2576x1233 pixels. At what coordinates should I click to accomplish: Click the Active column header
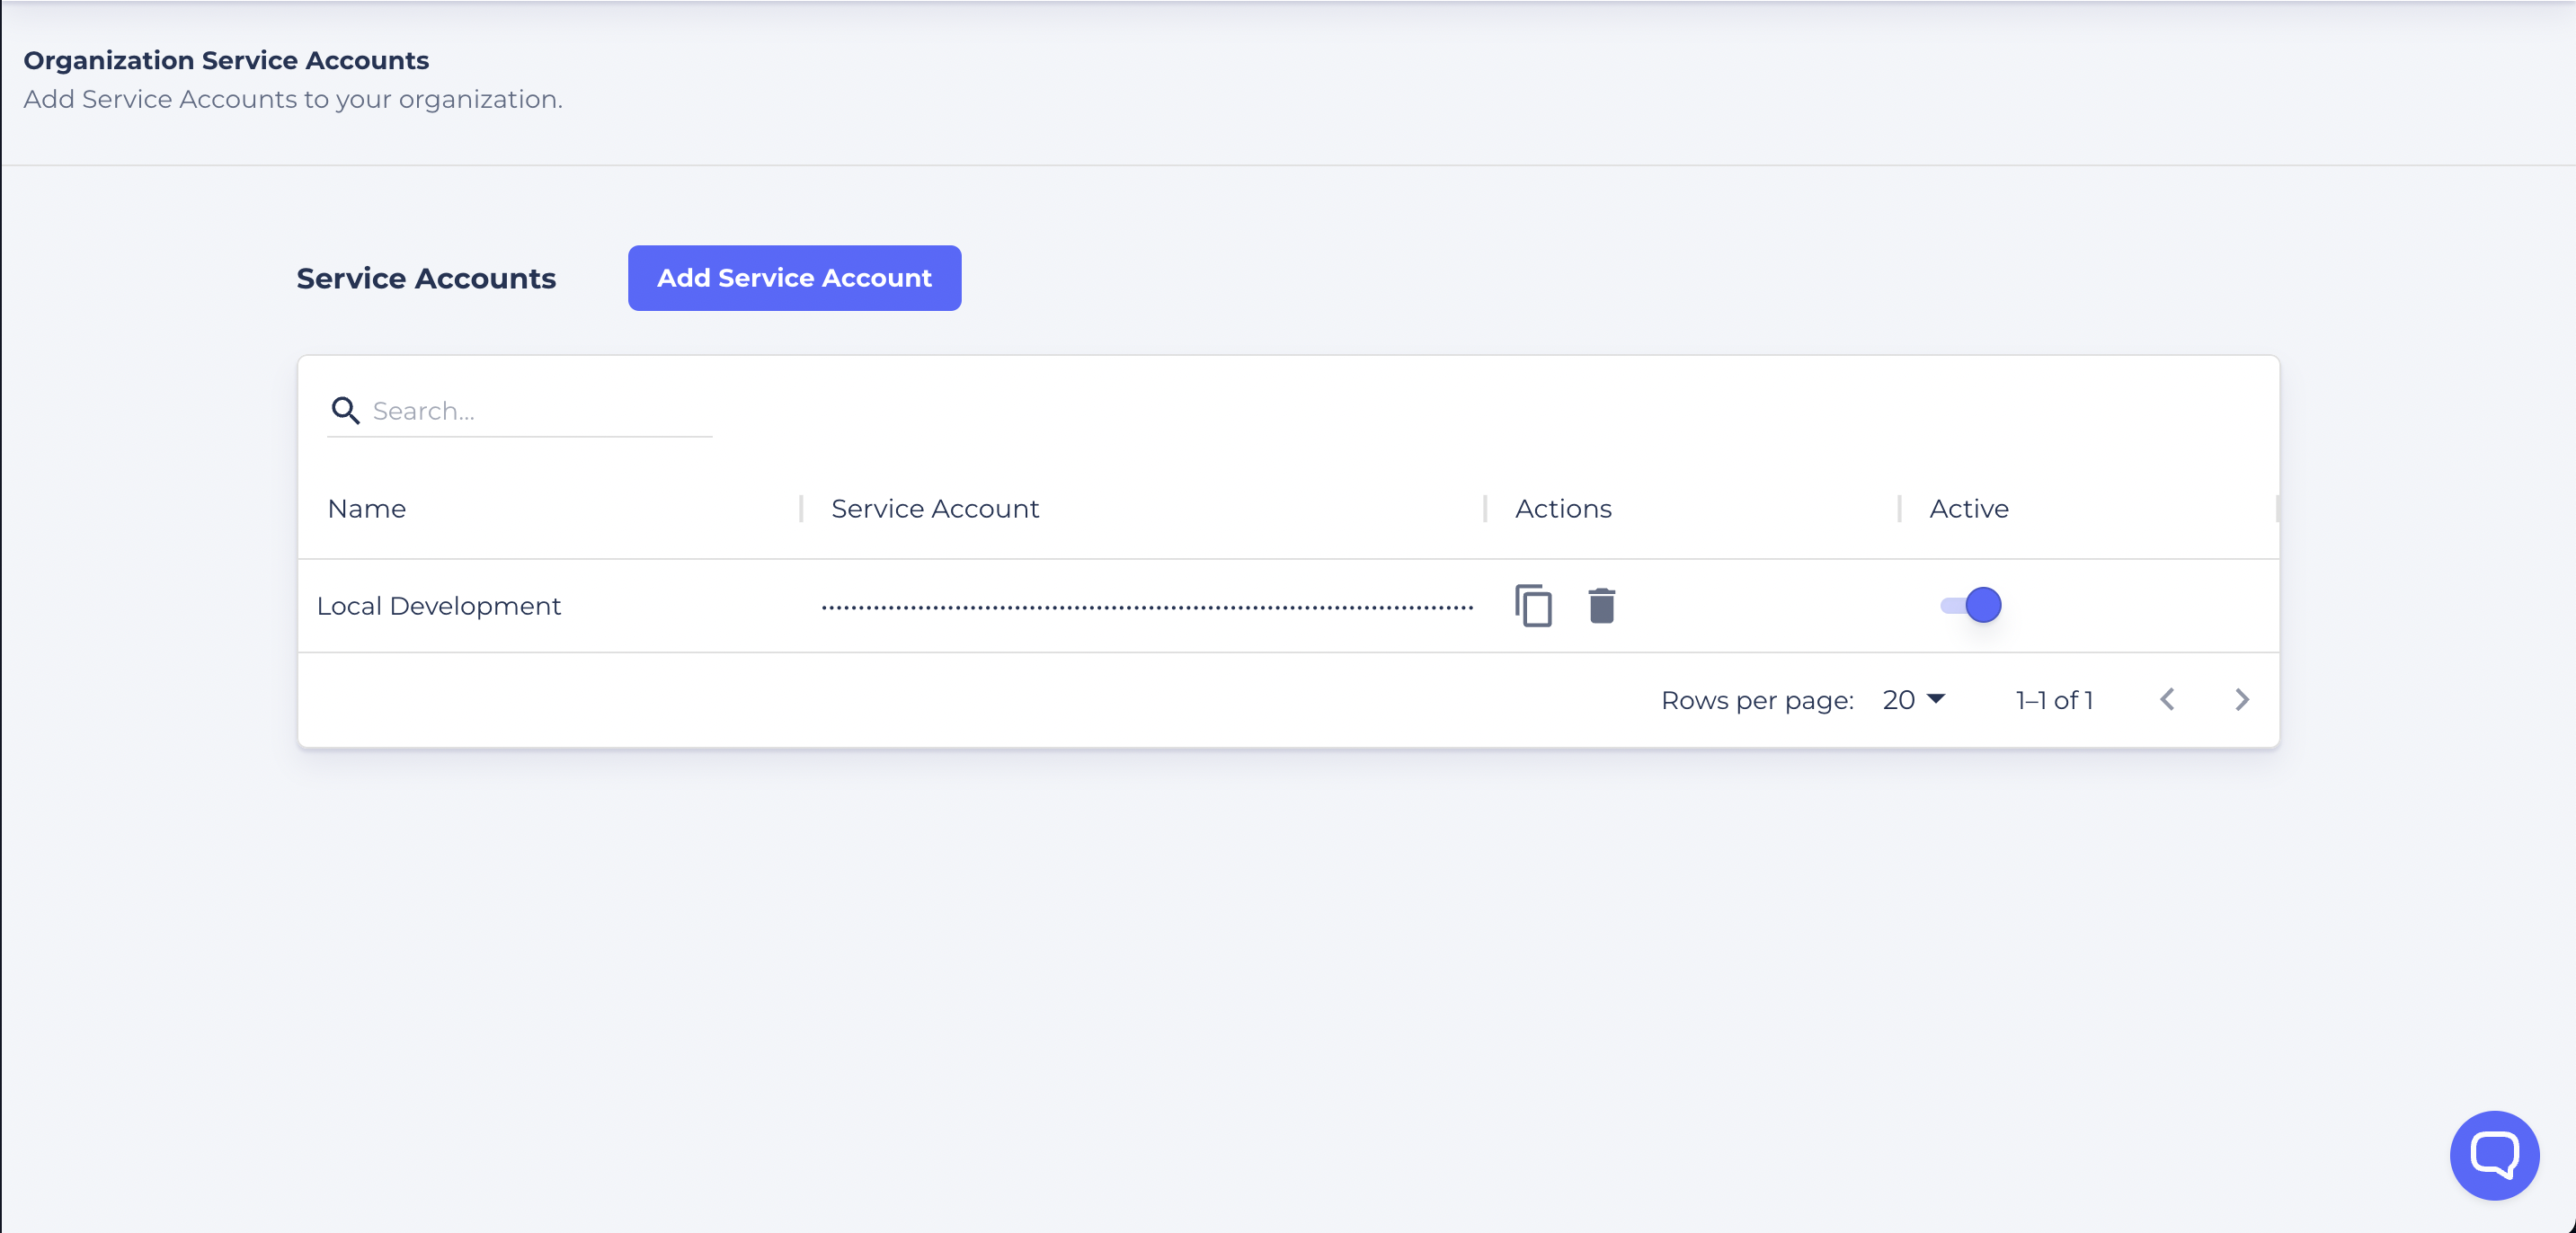tap(1968, 508)
